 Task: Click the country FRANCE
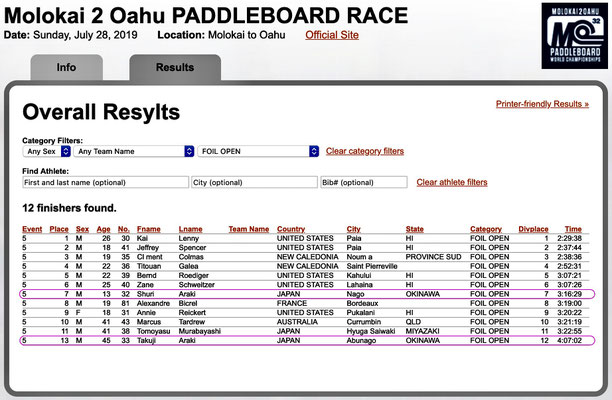click(x=292, y=304)
